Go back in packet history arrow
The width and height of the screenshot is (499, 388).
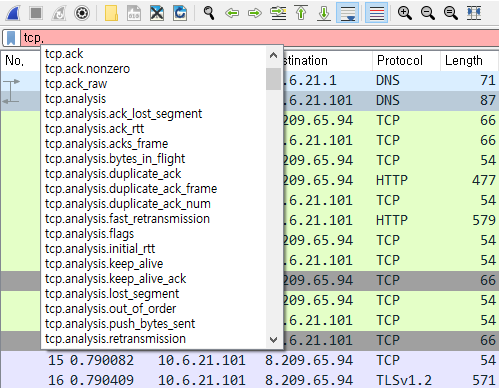232,13
